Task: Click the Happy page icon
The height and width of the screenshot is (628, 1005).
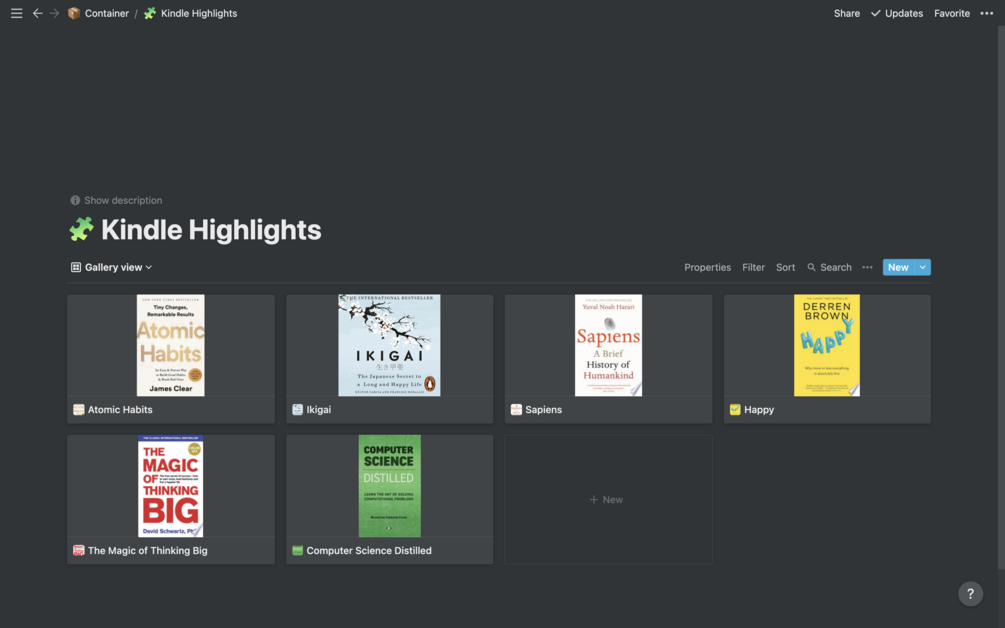Action: point(735,409)
